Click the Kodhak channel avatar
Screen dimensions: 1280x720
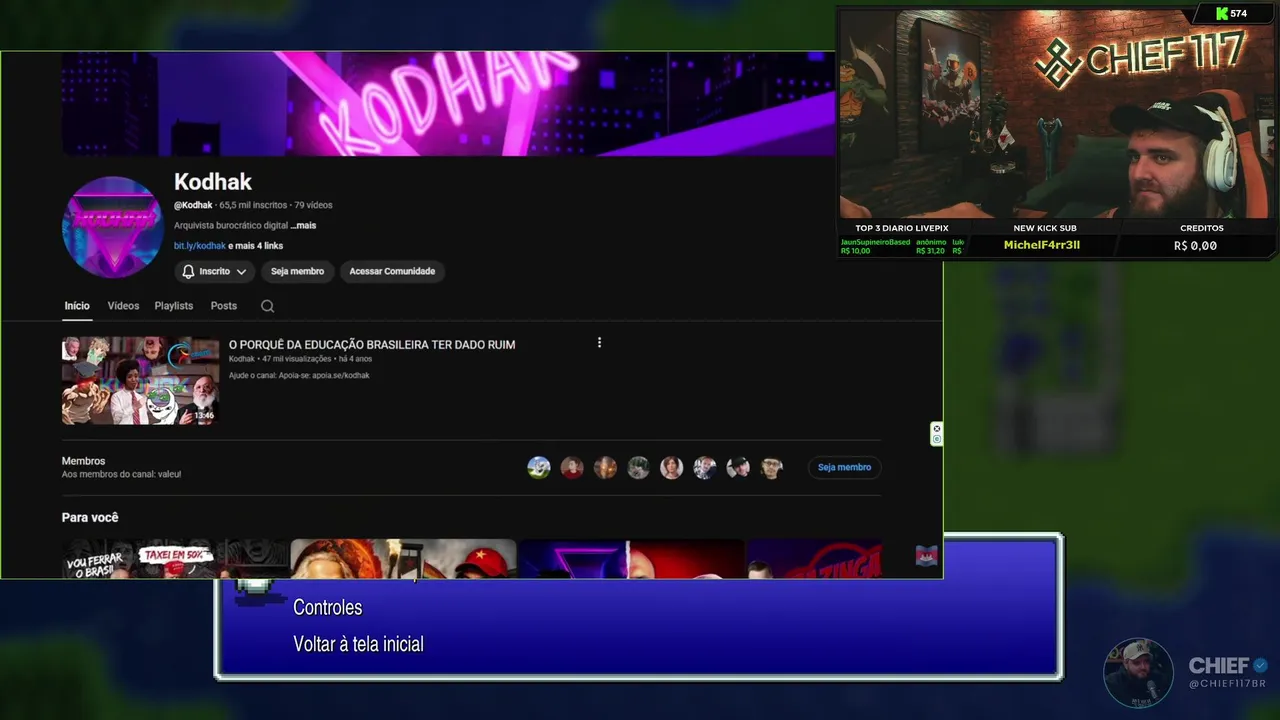[x=112, y=227]
